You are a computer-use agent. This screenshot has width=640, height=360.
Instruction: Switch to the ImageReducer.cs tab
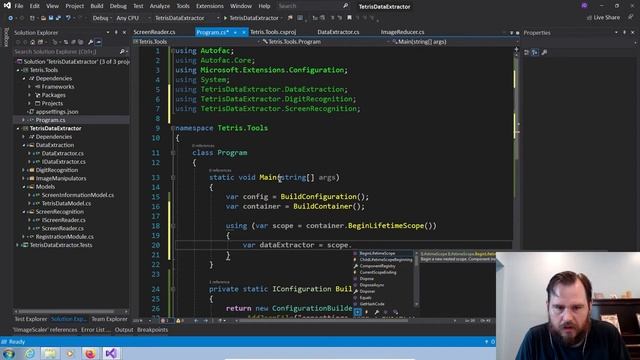(x=402, y=32)
